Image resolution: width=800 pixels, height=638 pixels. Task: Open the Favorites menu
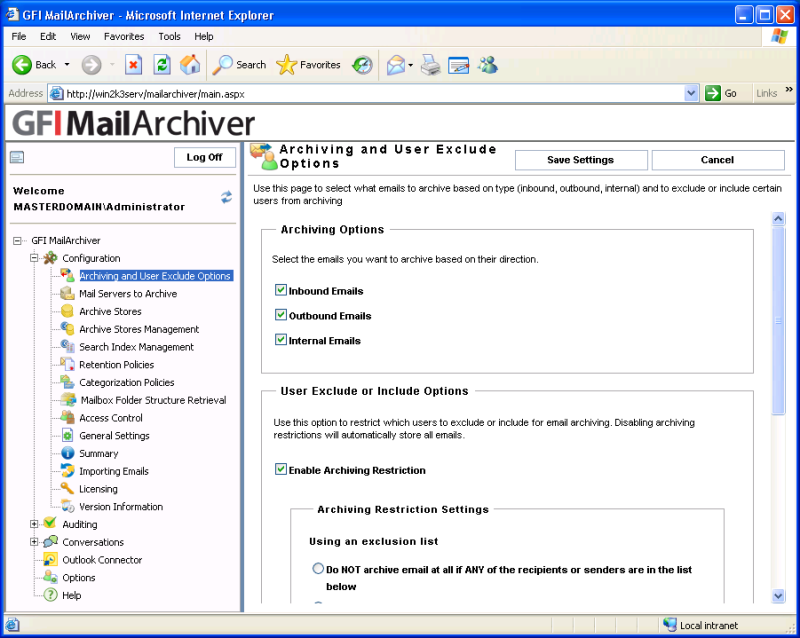click(x=124, y=36)
